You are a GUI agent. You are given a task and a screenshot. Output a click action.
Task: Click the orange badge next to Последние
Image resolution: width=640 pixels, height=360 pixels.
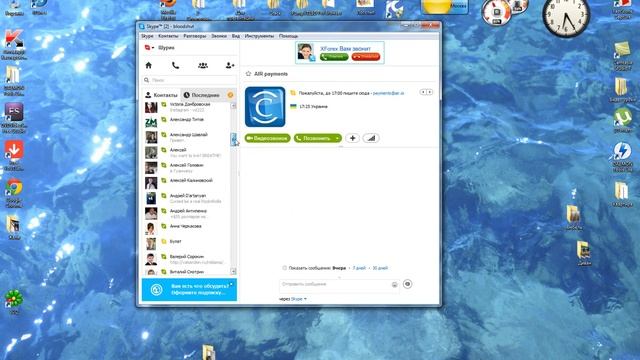pyautogui.click(x=230, y=95)
